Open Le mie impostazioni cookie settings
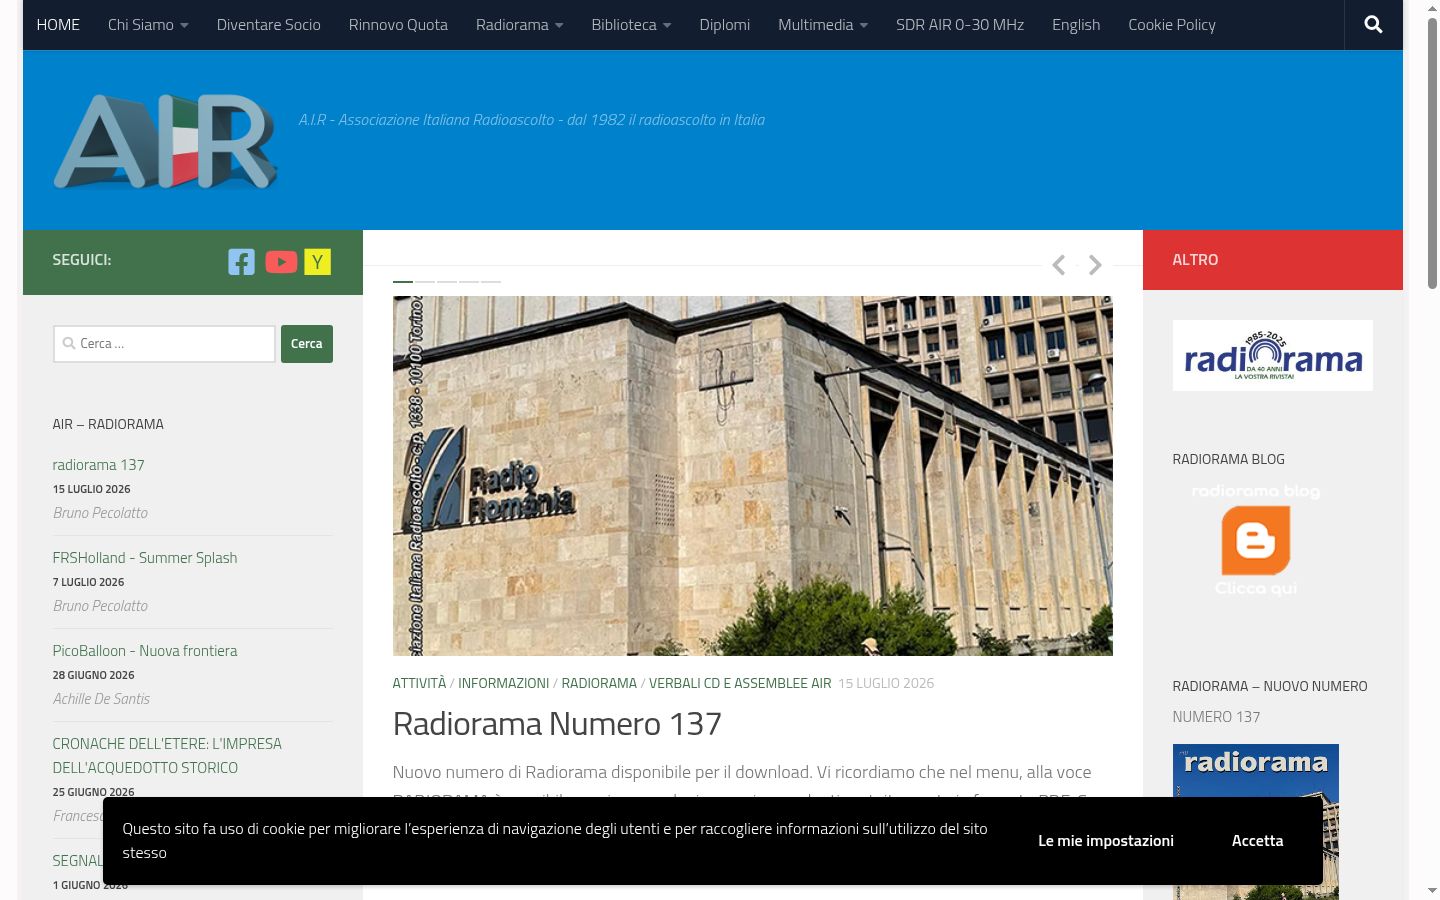1440x900 pixels. [1106, 841]
